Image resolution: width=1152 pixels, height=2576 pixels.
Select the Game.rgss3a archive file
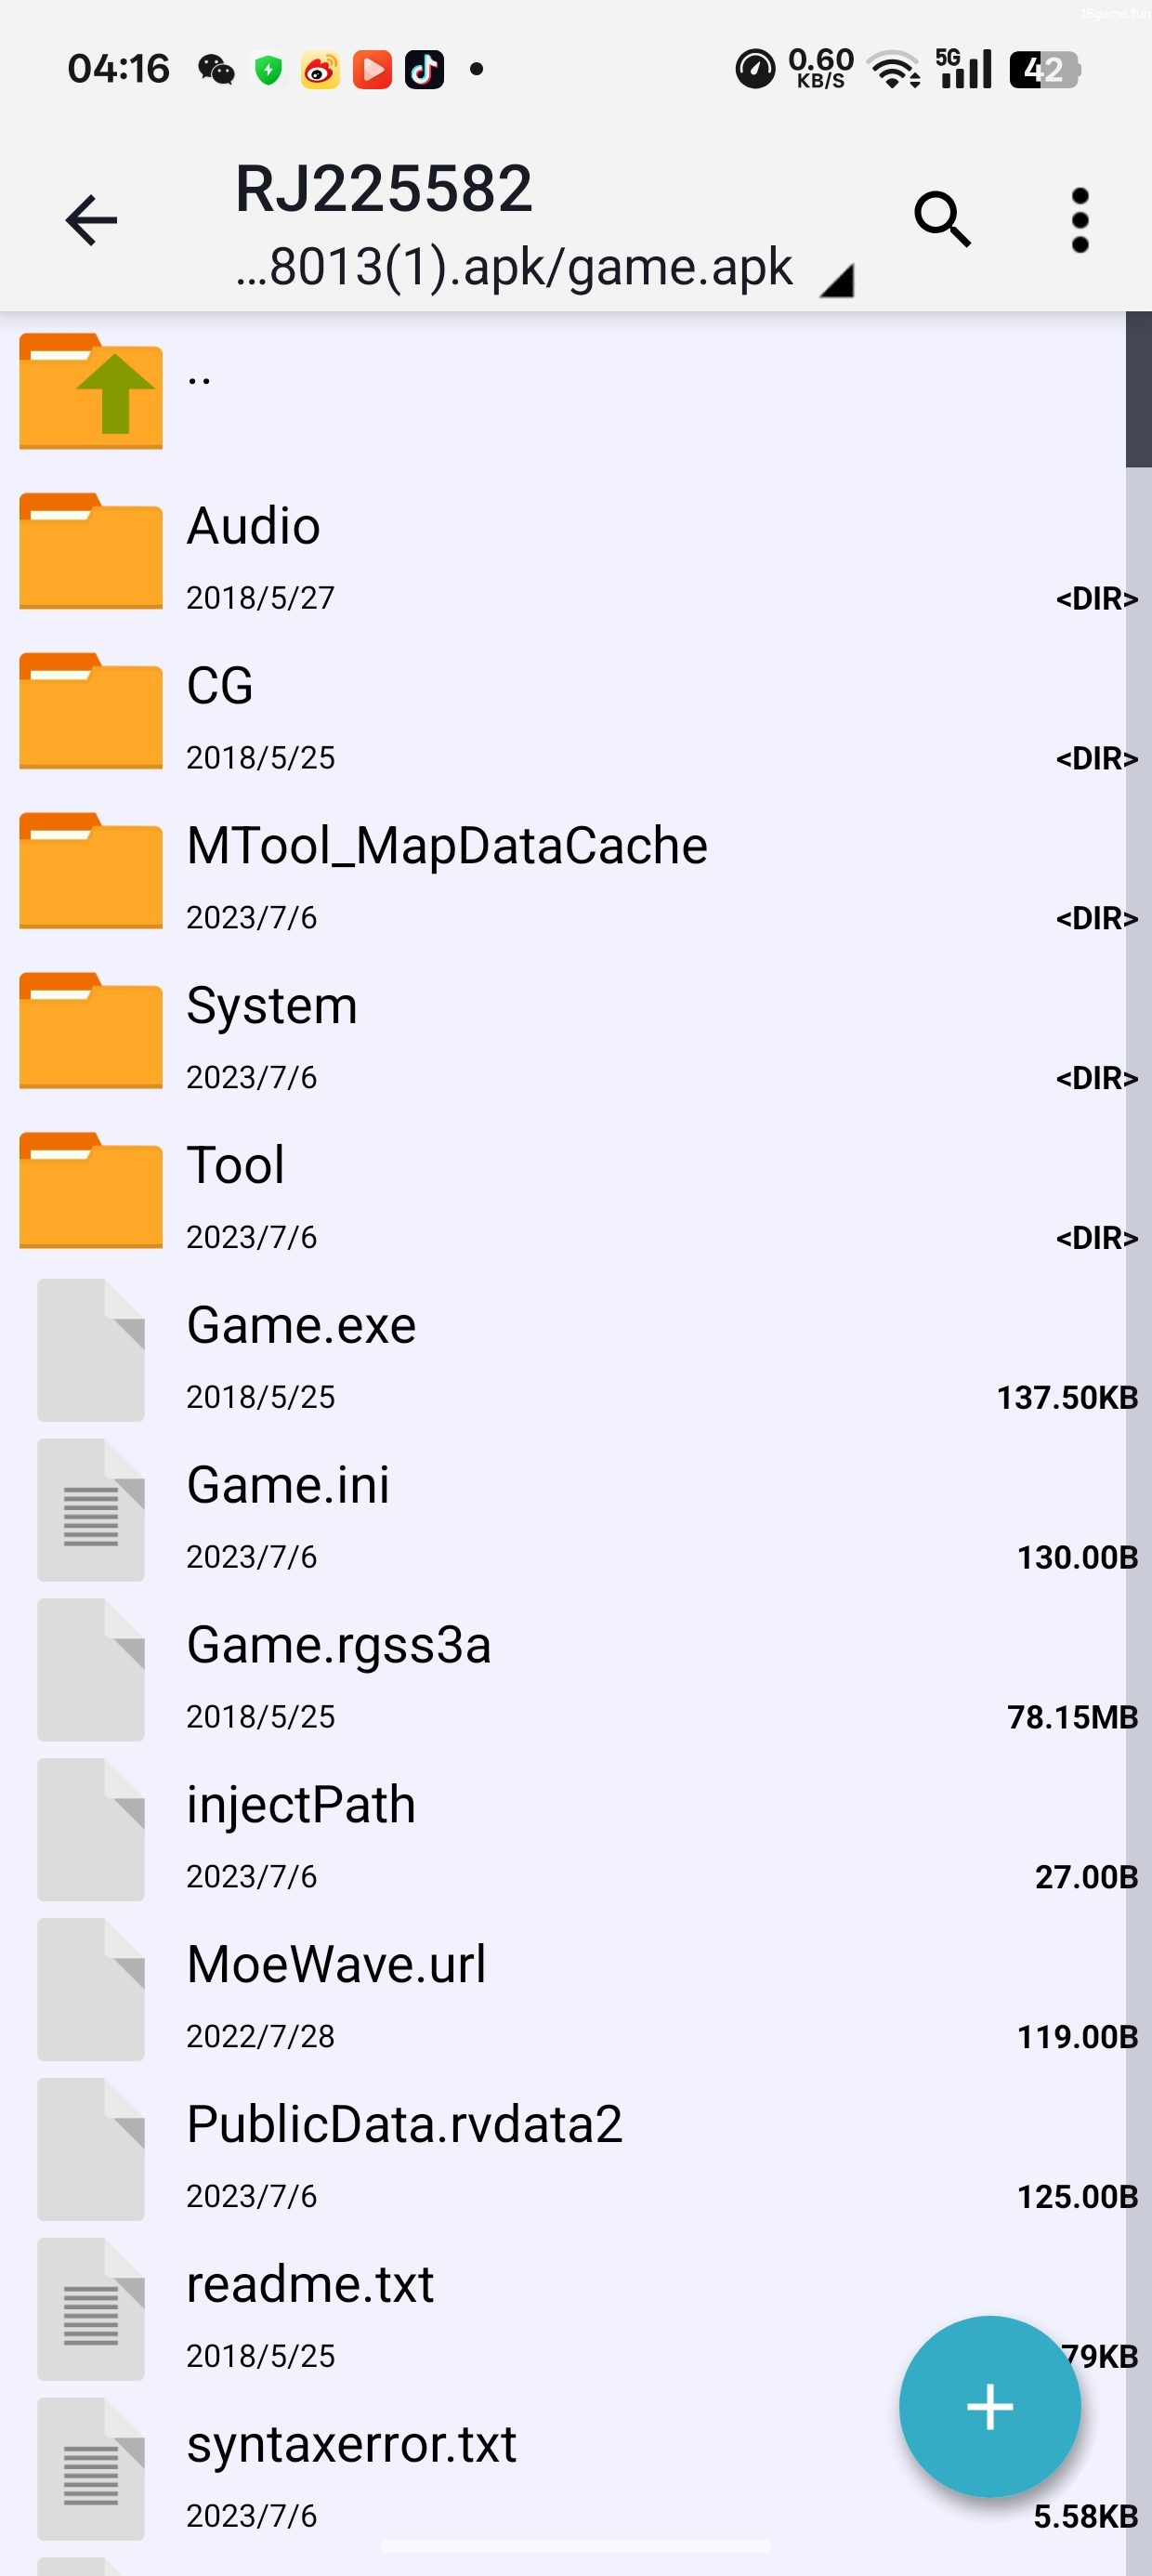tap(339, 1646)
